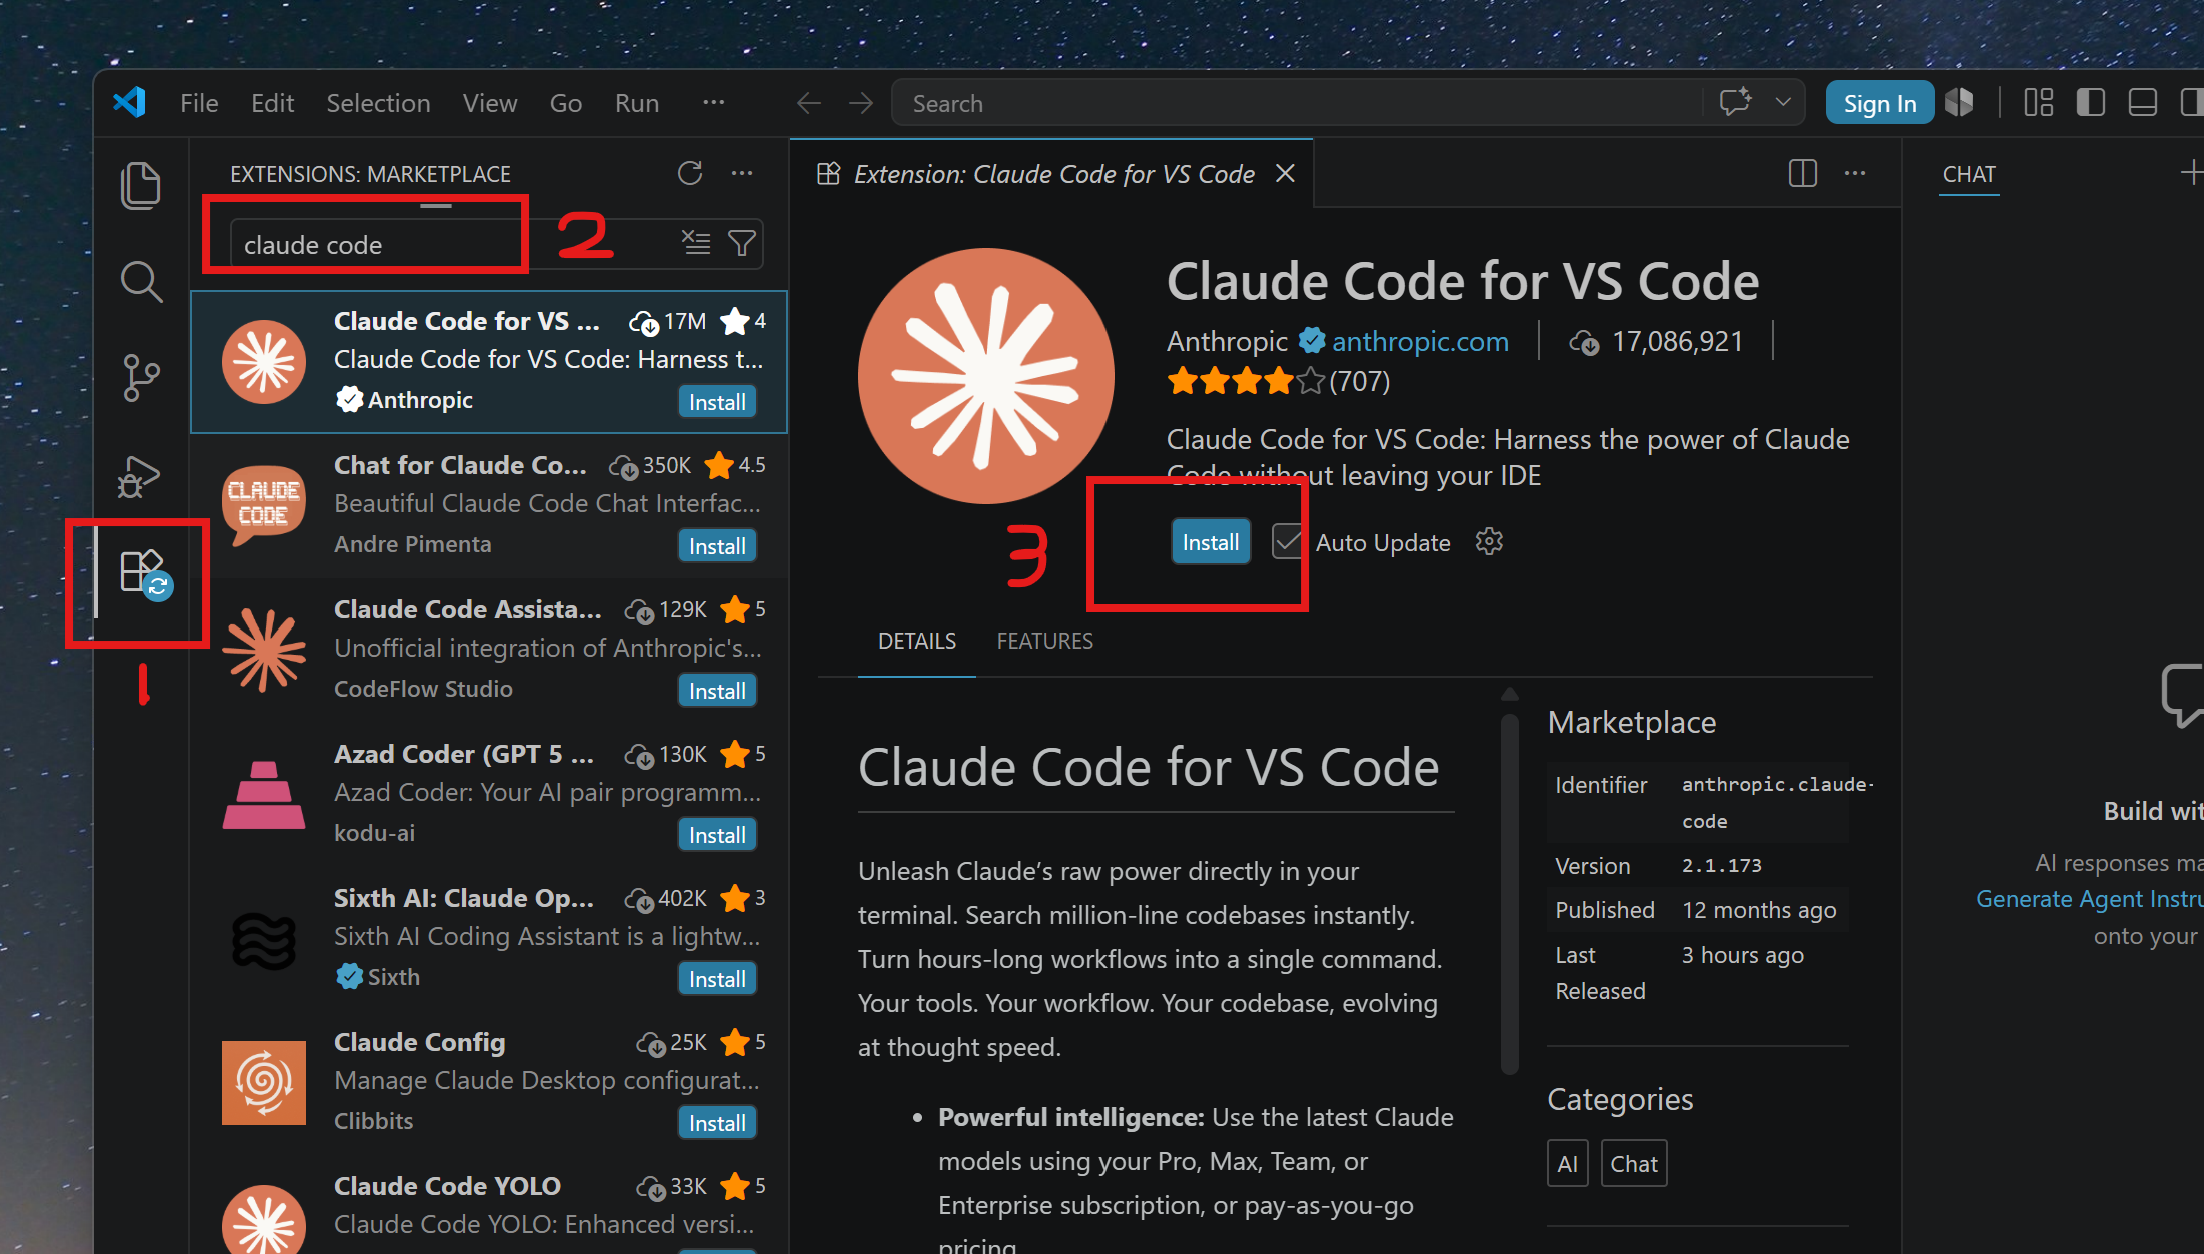Toggle the Auto Update checkbox

1287,542
